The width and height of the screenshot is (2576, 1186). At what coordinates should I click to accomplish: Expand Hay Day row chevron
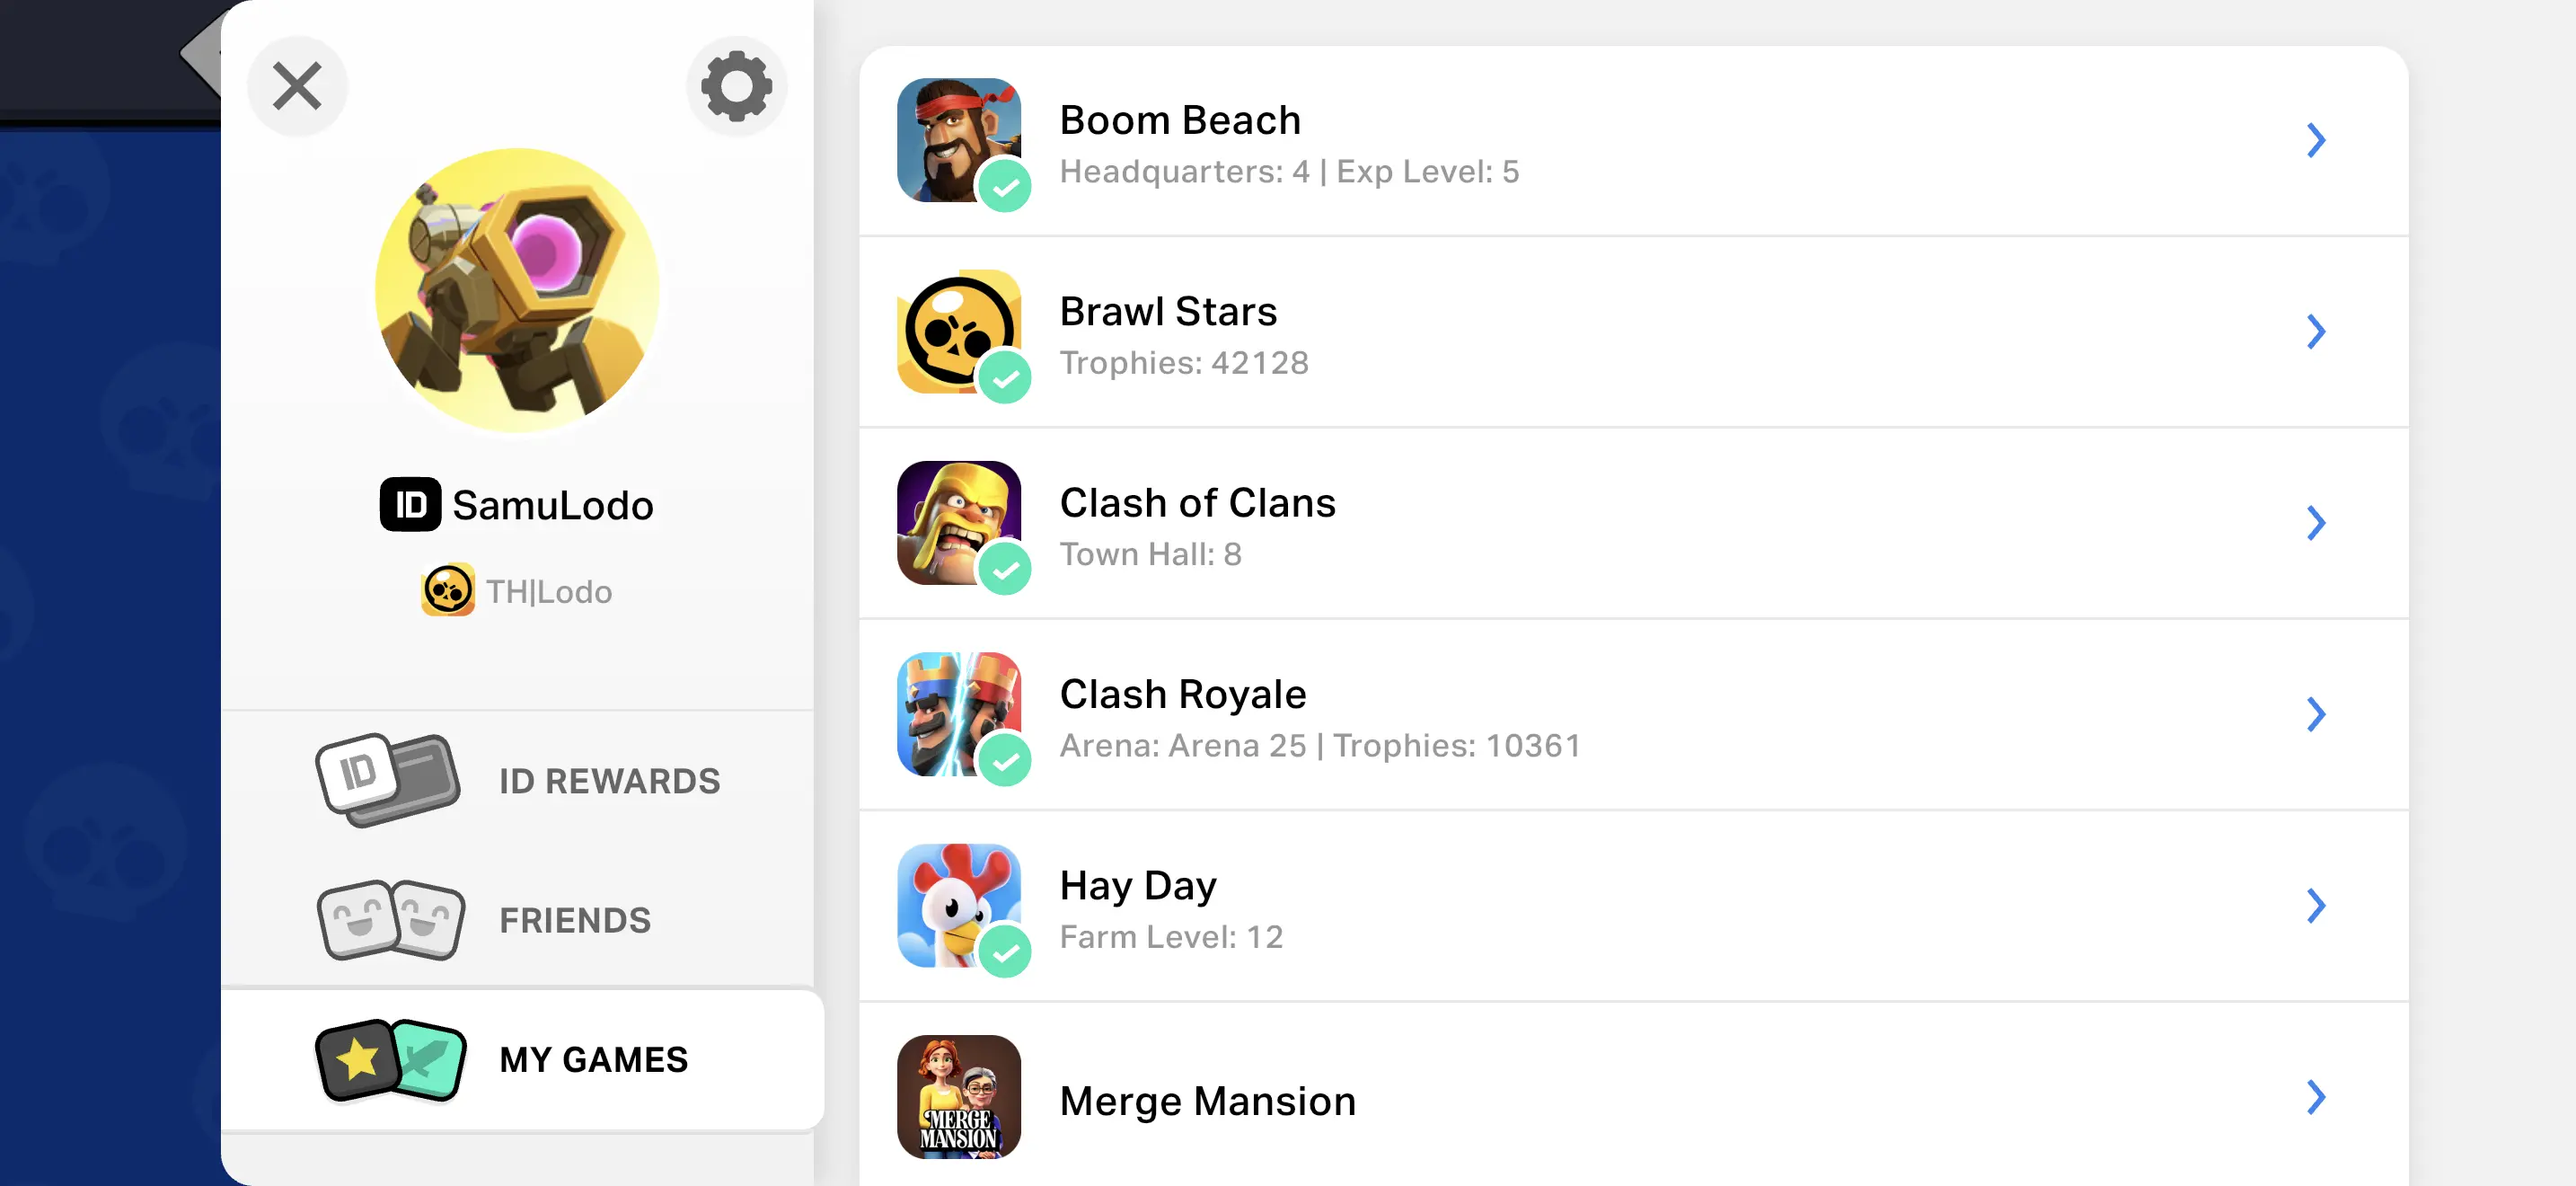point(2316,905)
